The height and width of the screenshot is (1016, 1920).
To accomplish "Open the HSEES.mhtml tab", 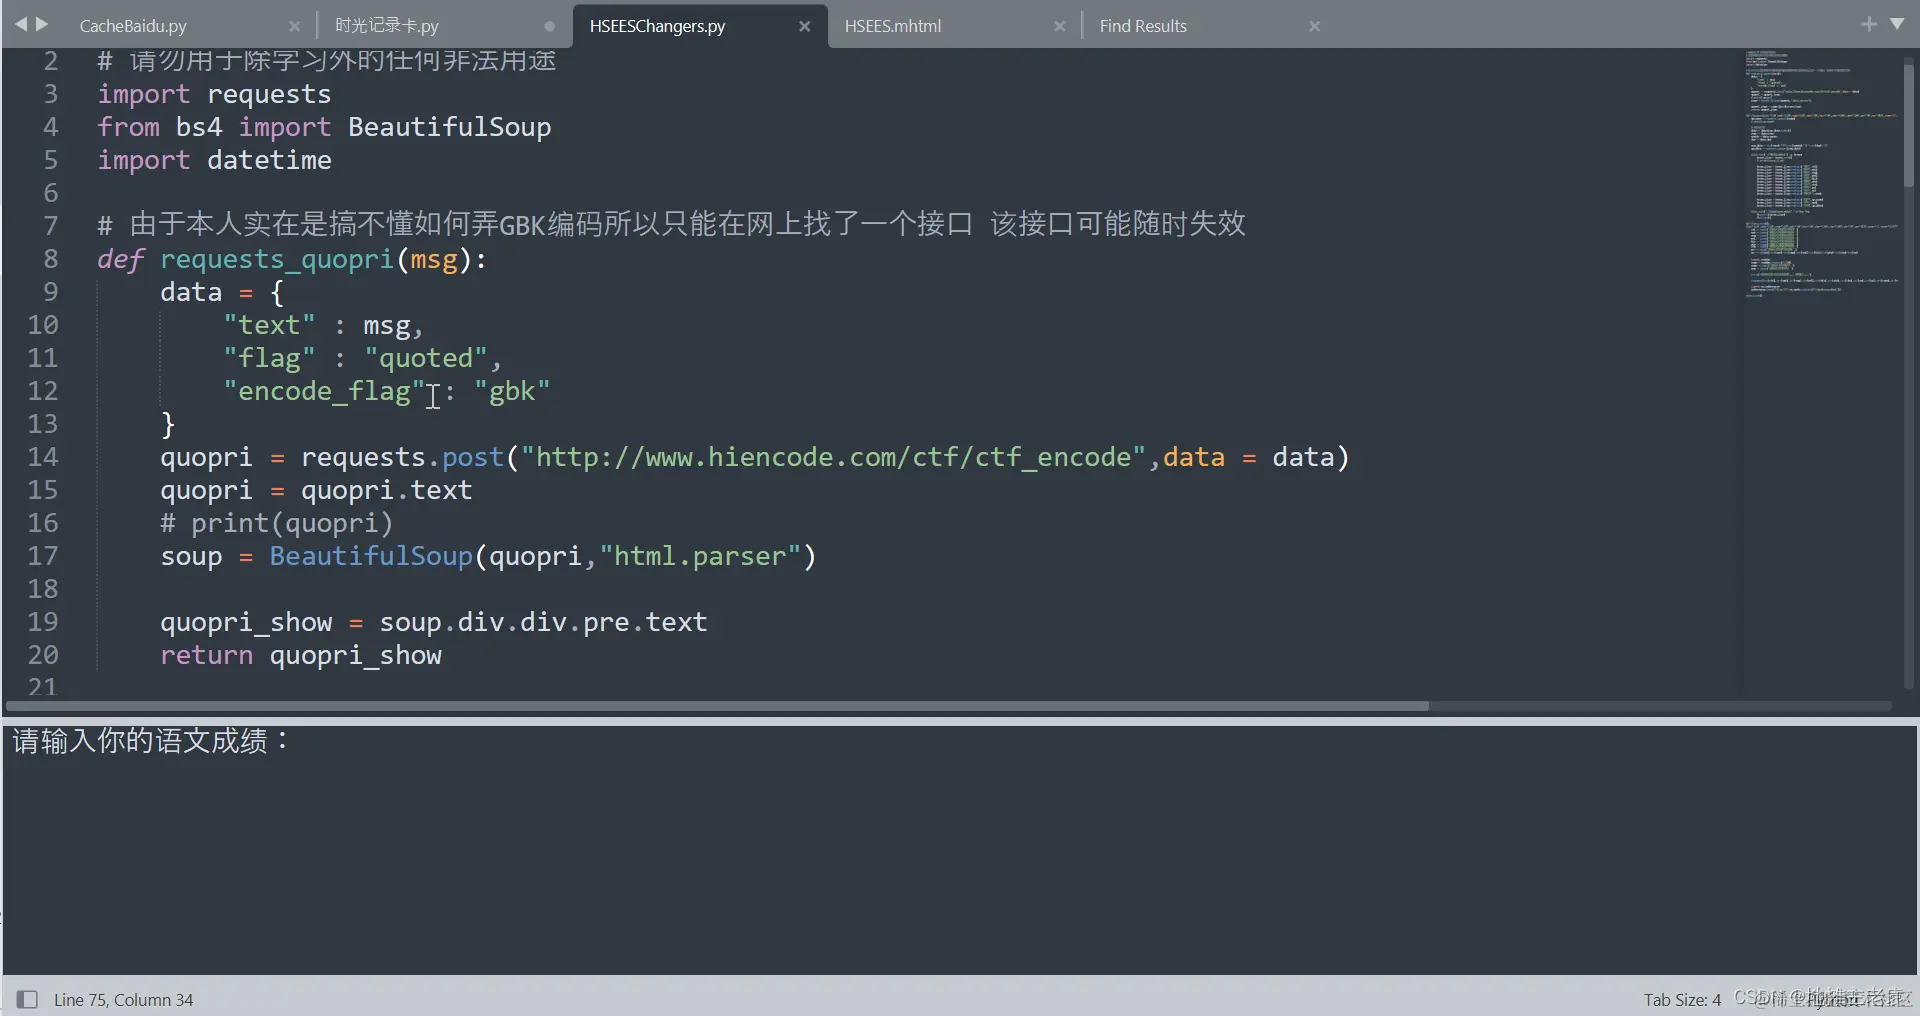I will pos(893,26).
